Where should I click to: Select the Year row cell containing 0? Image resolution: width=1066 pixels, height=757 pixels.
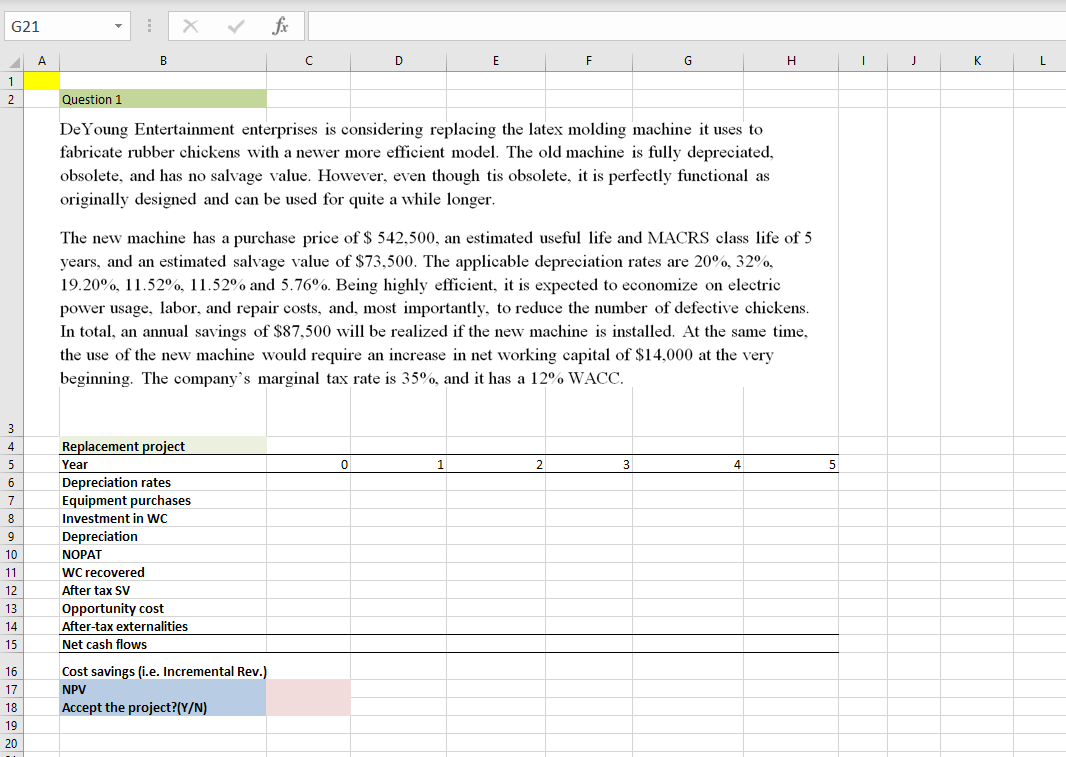click(308, 464)
